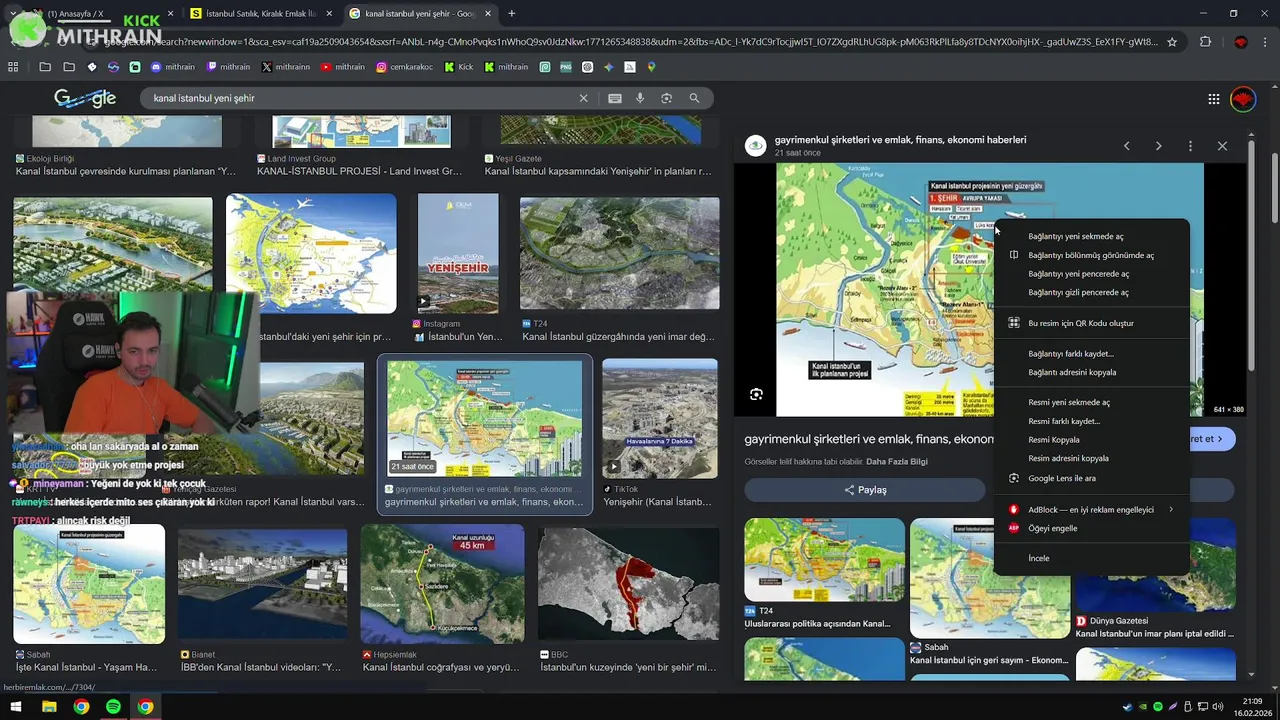
Task: Open the TikTok Yenişehir video thumbnail
Action: pos(659,418)
